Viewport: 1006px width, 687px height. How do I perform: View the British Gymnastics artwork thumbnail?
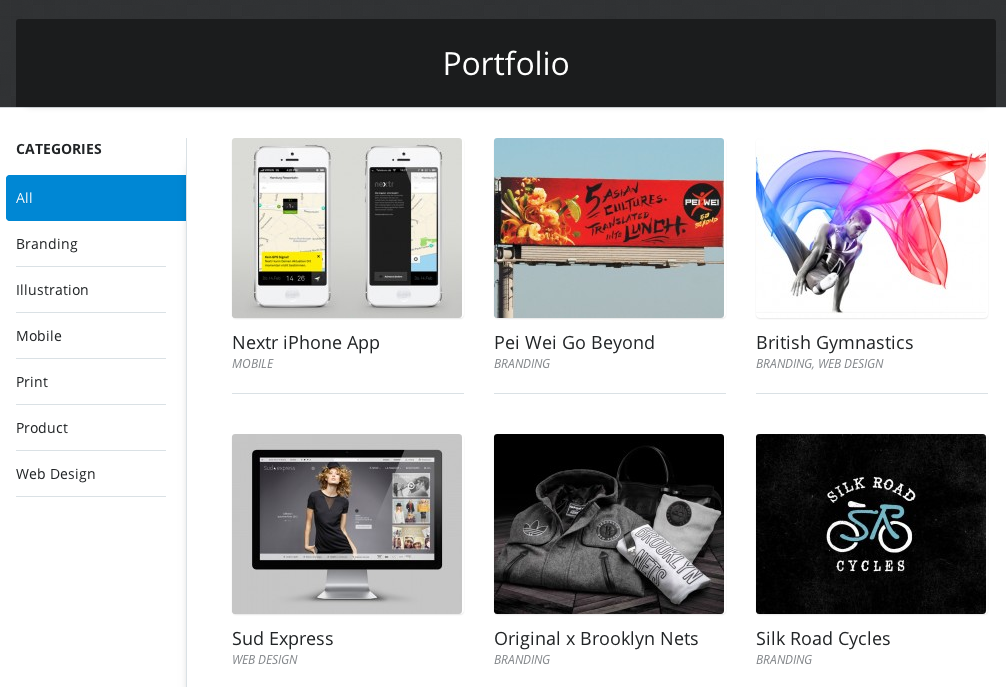point(871,228)
